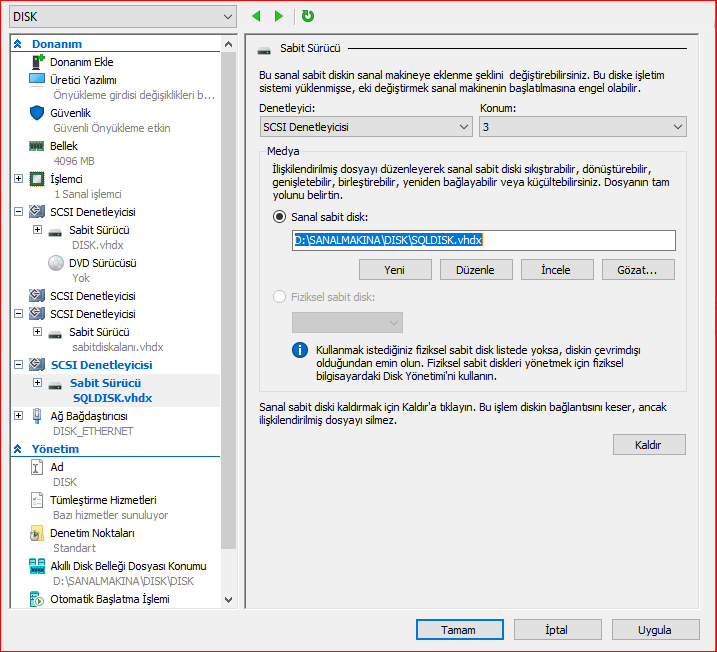Click the Sabit Sürücü header drive icon
The height and width of the screenshot is (652, 717).
(264, 50)
